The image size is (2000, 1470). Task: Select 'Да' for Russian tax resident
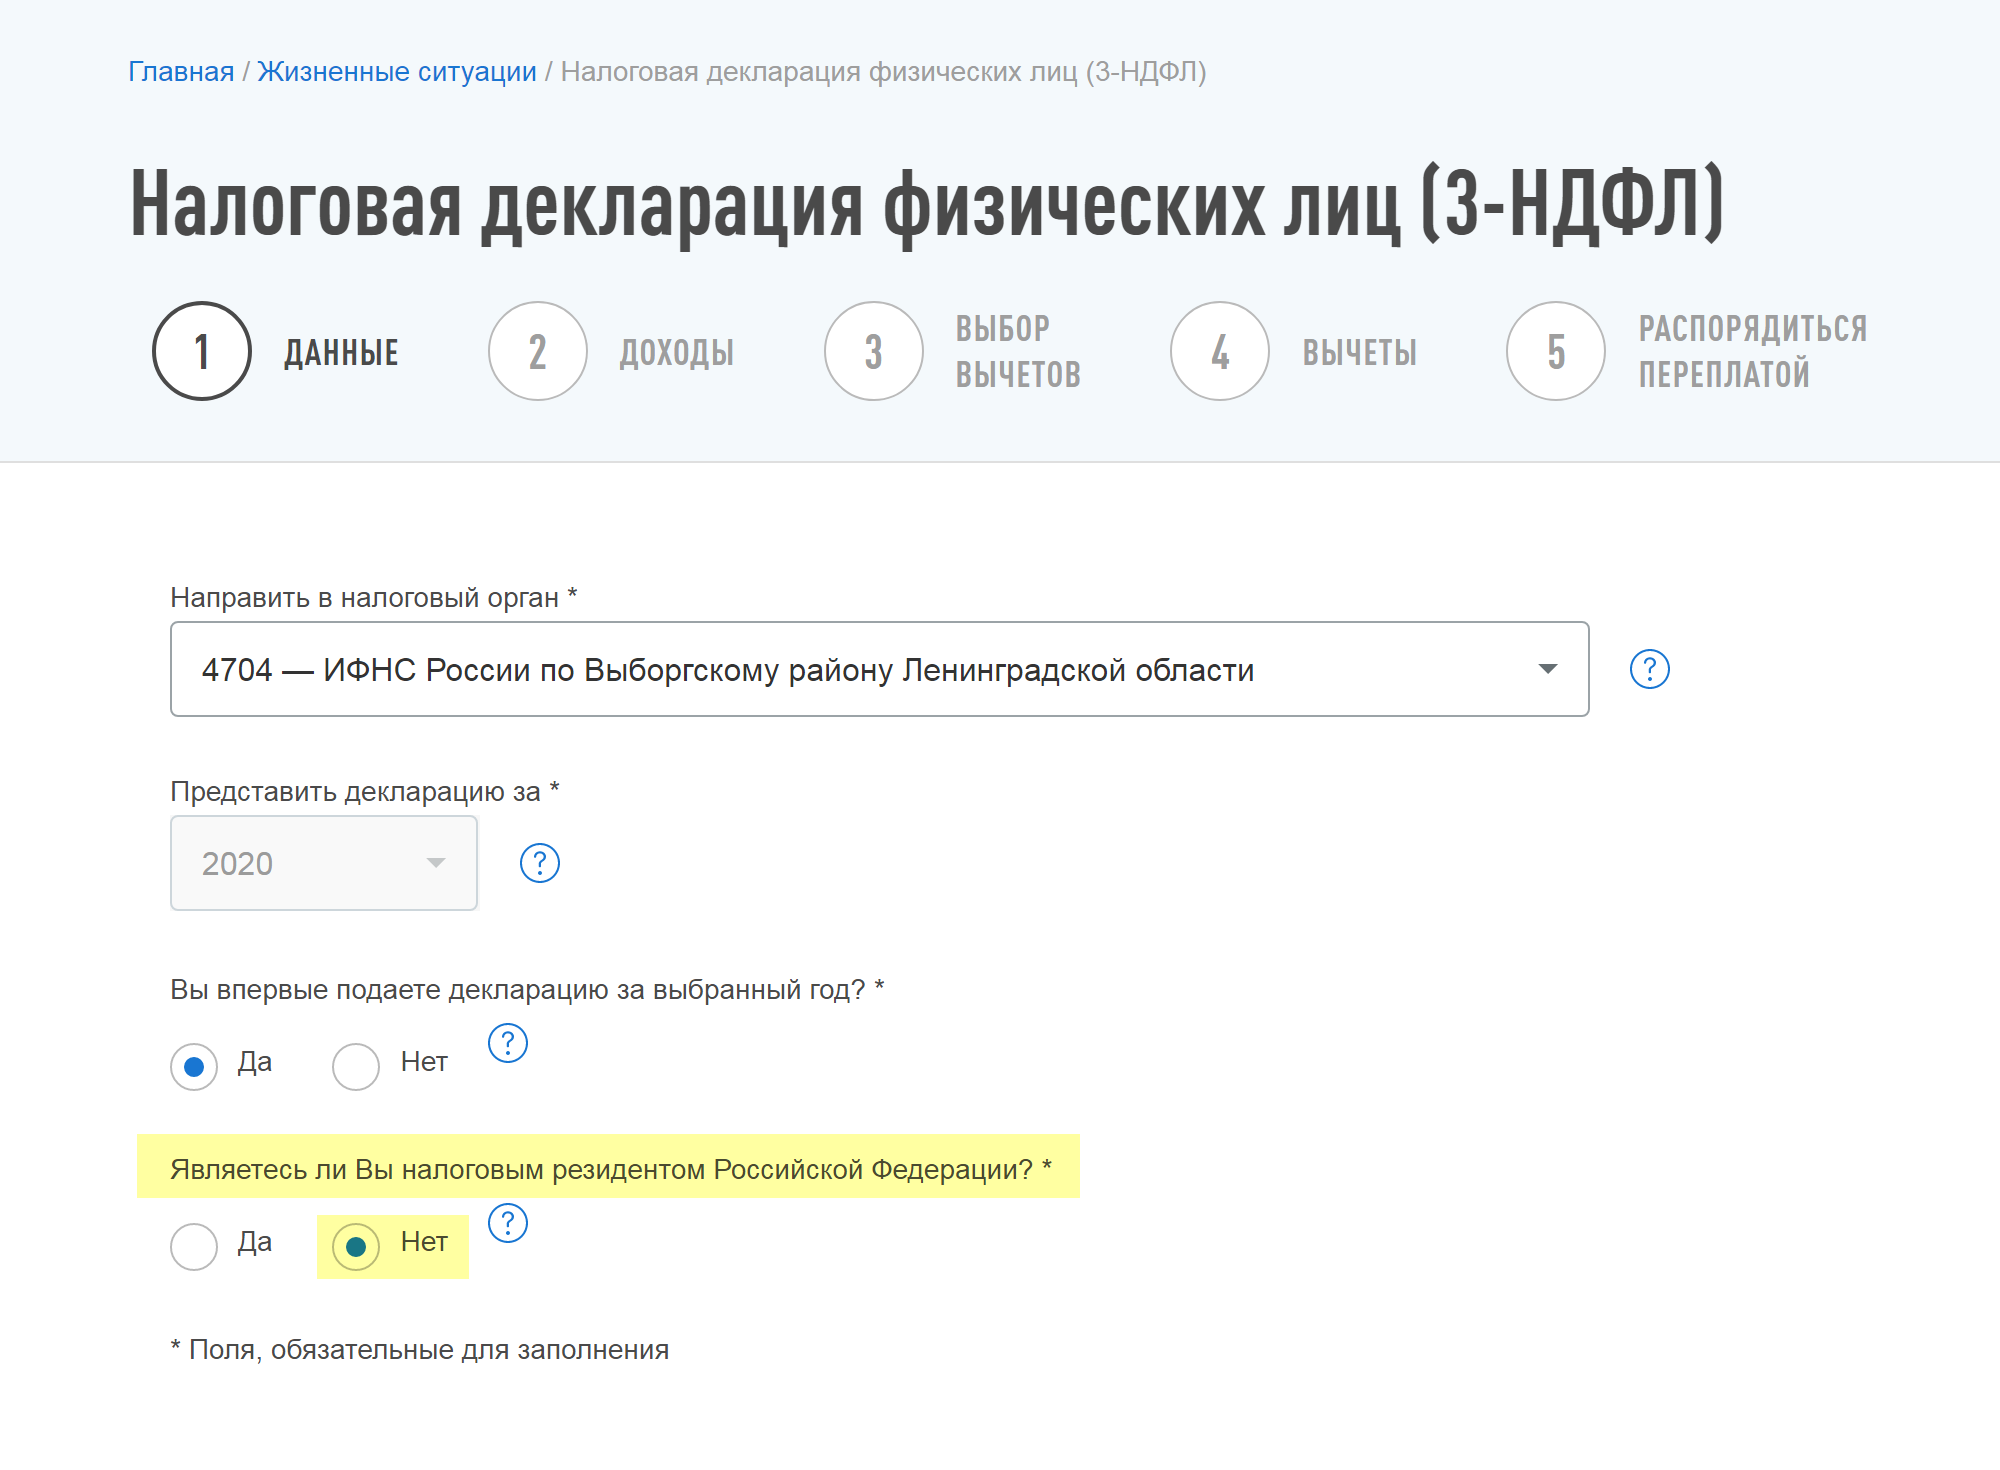(x=194, y=1246)
